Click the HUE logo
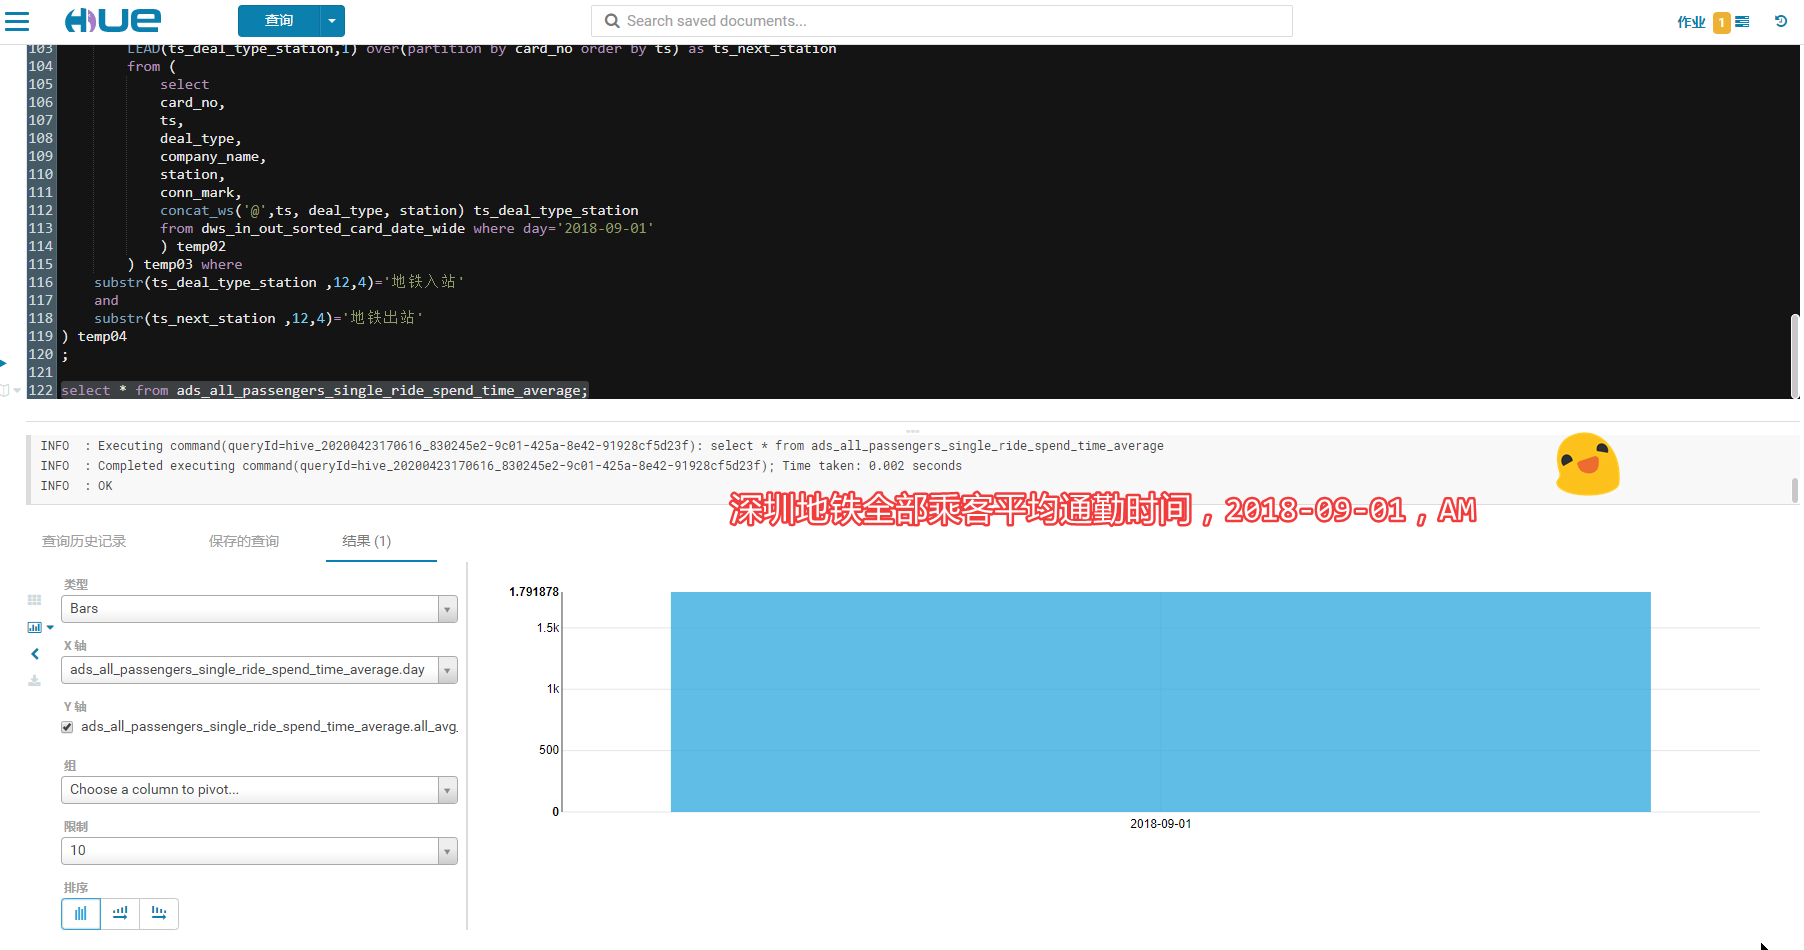This screenshot has height=950, width=1804. [112, 20]
